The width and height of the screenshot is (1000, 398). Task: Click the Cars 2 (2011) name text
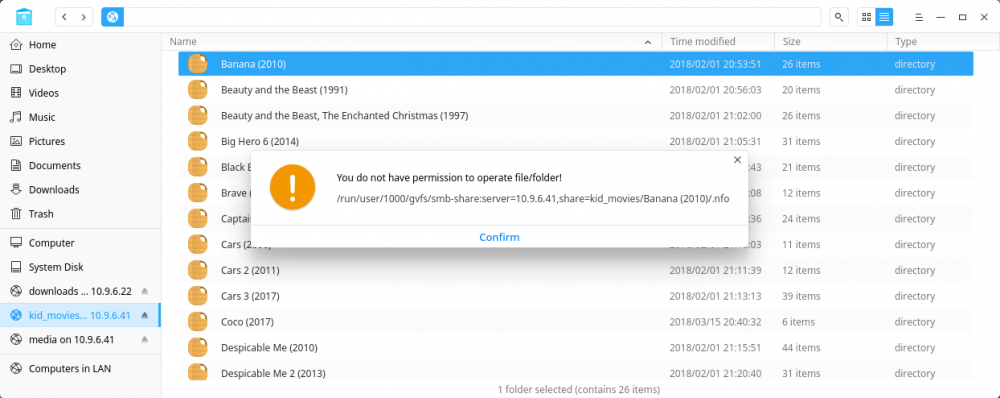point(250,270)
